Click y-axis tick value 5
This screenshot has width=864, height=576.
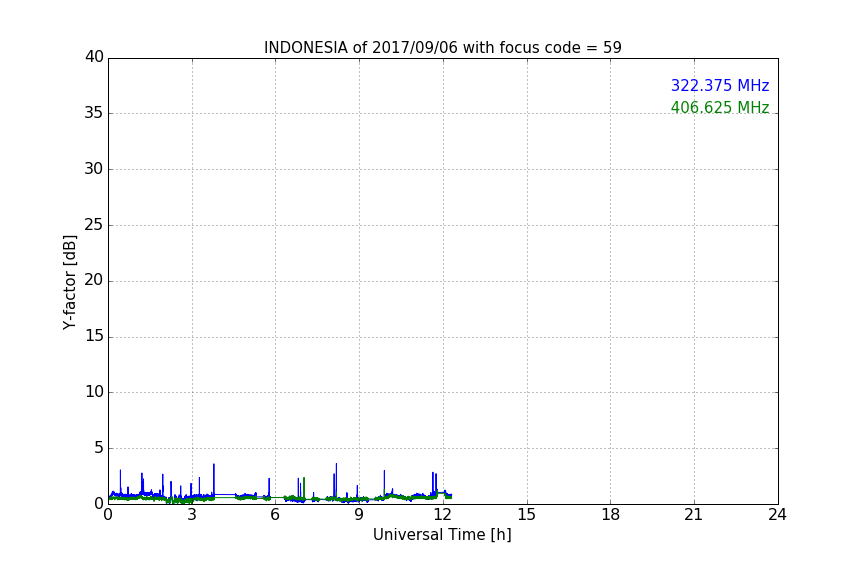[x=99, y=448]
